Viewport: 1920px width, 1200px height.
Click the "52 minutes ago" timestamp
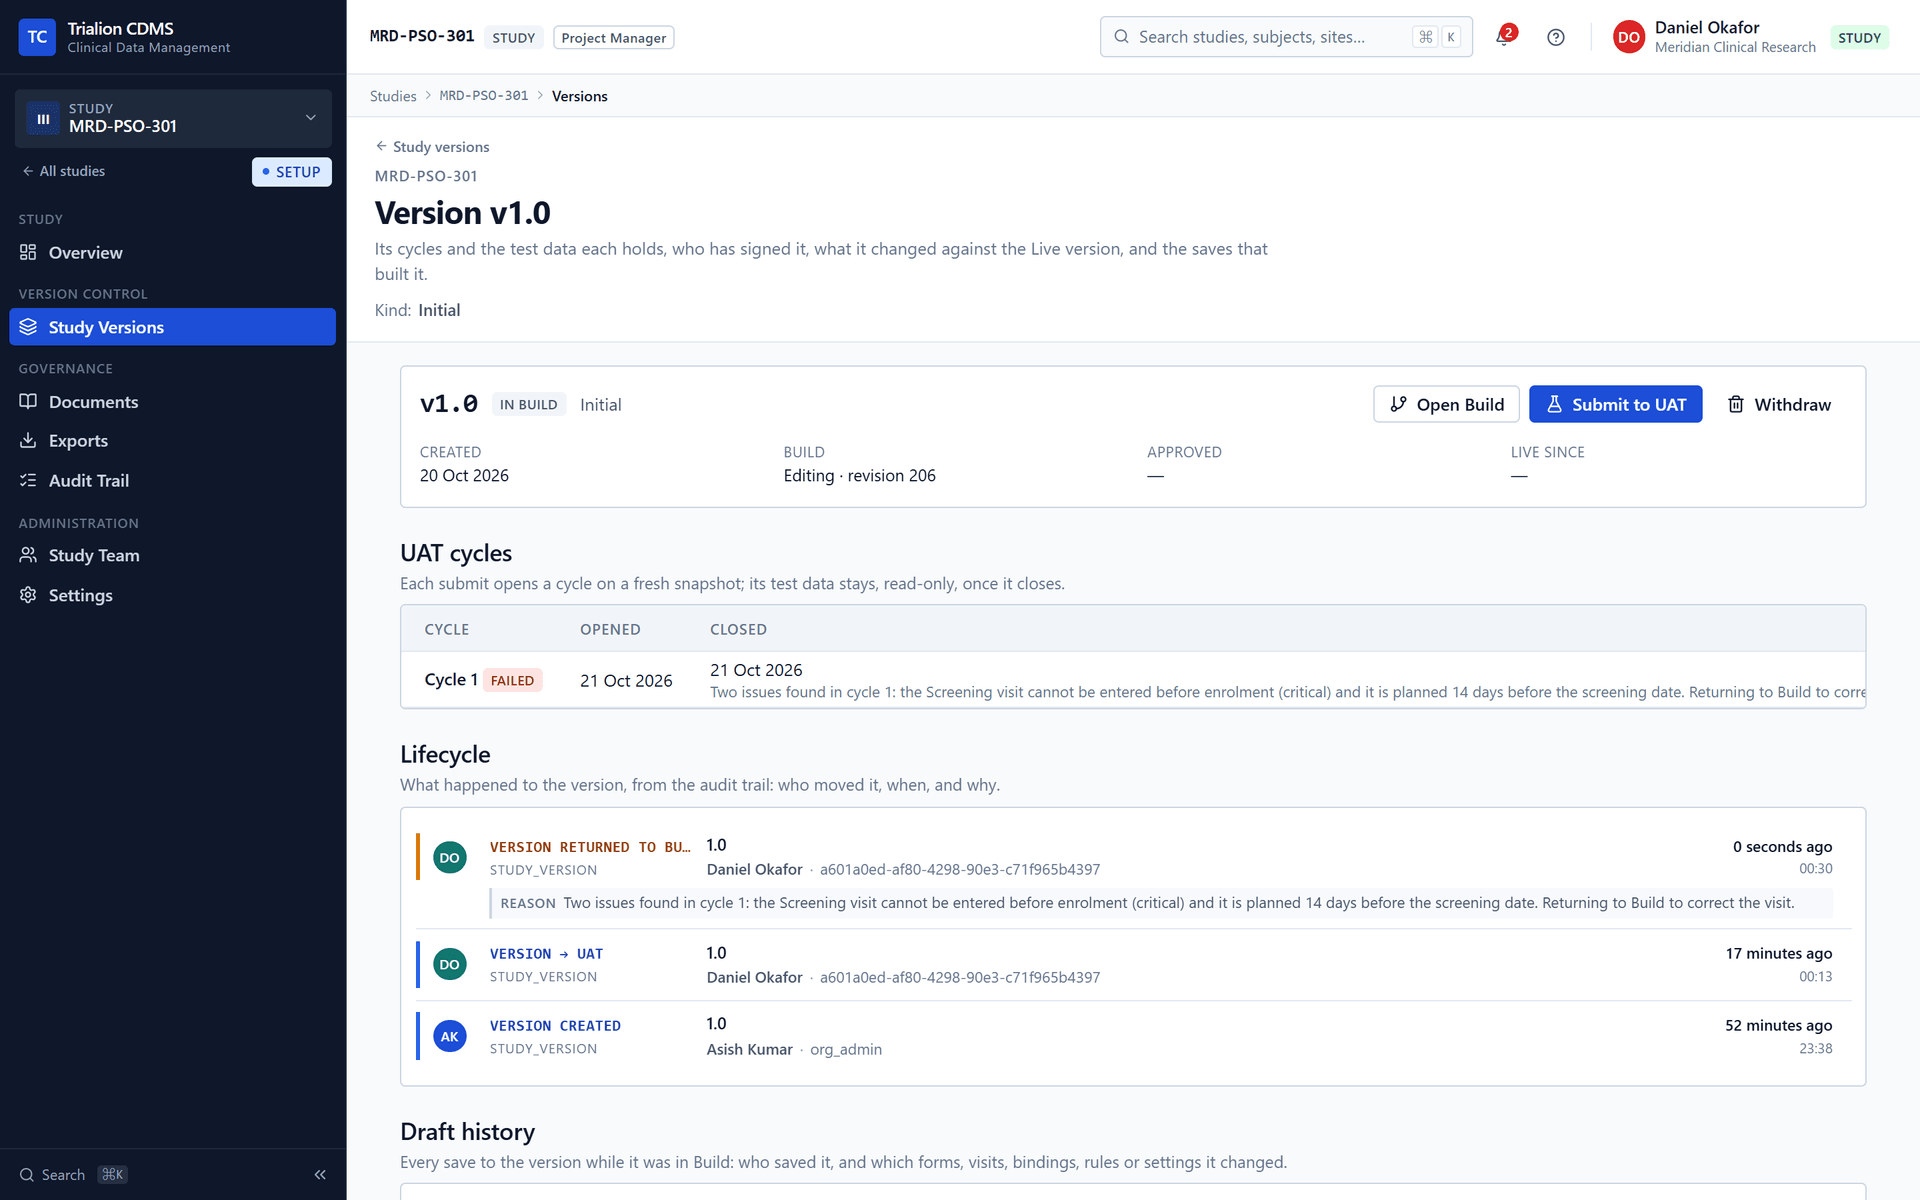[x=1778, y=1026]
